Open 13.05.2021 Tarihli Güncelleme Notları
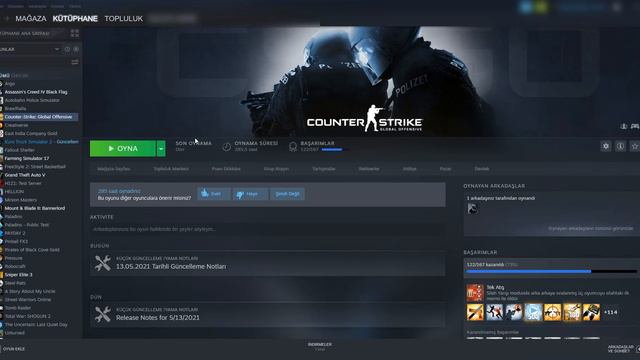The width and height of the screenshot is (640, 360). 171,267
